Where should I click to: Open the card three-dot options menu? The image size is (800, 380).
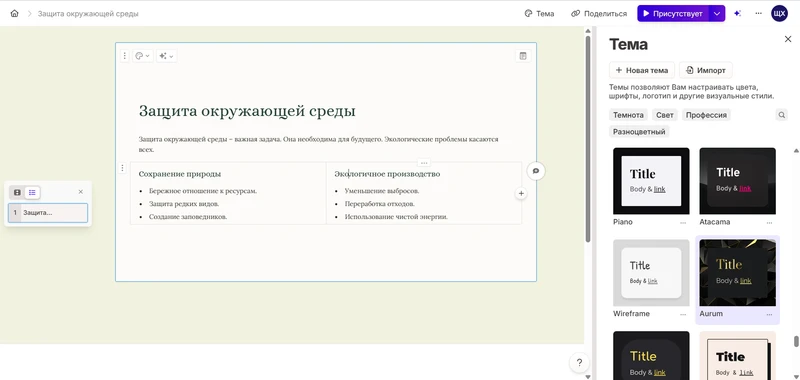pyautogui.click(x=124, y=56)
